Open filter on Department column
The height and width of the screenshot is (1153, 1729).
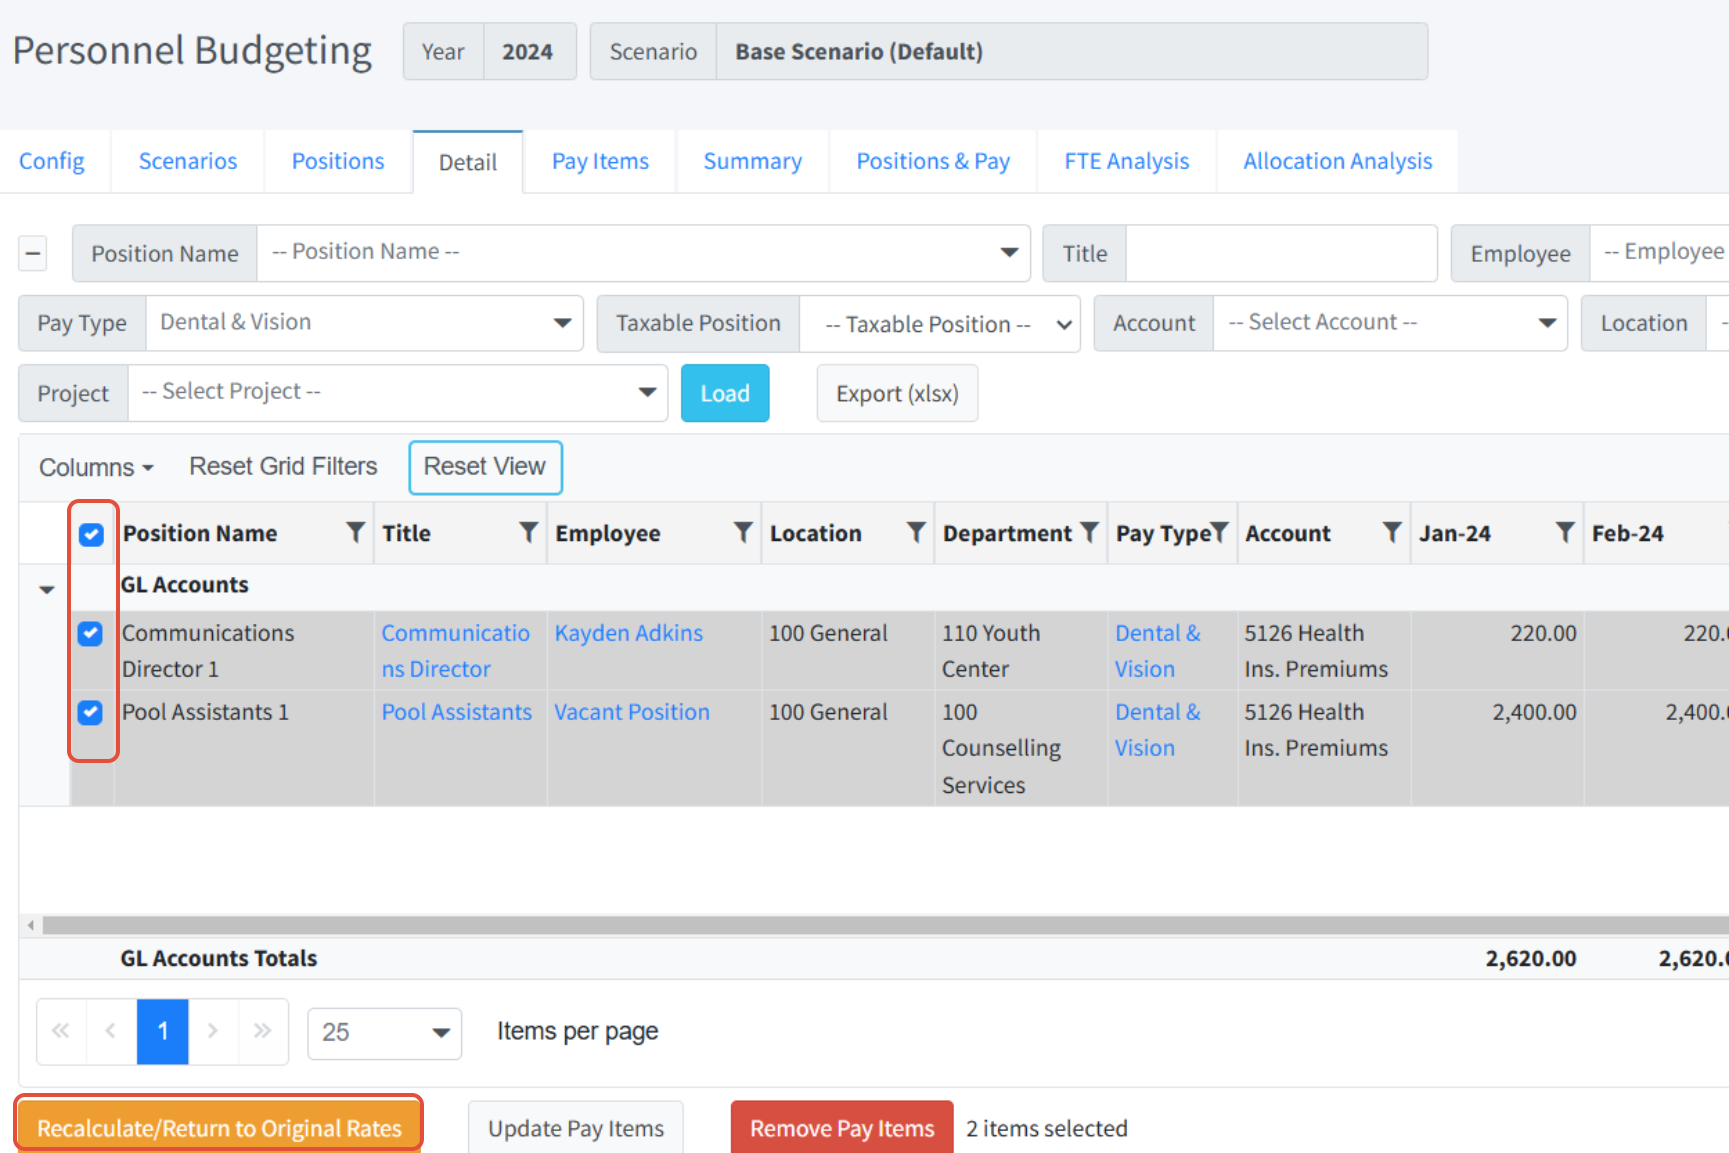(x=1090, y=533)
